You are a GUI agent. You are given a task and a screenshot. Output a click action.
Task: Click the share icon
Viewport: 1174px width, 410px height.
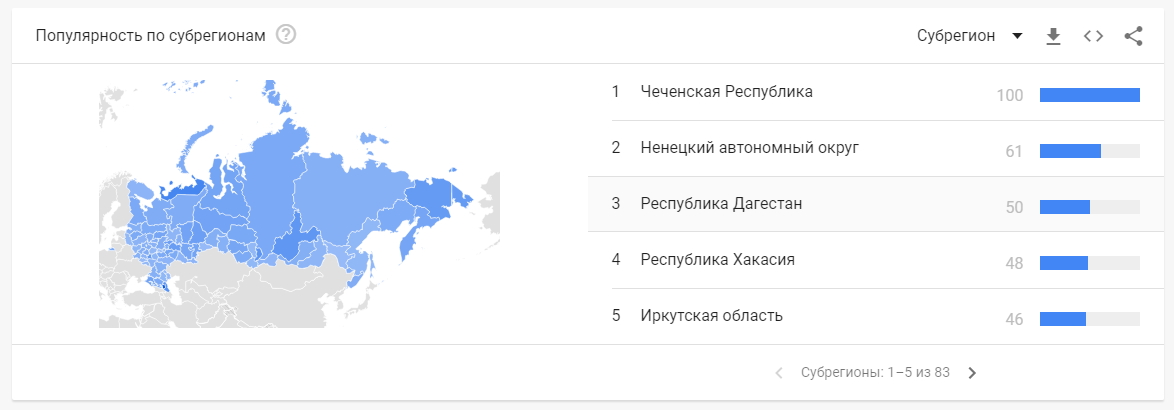pos(1134,36)
